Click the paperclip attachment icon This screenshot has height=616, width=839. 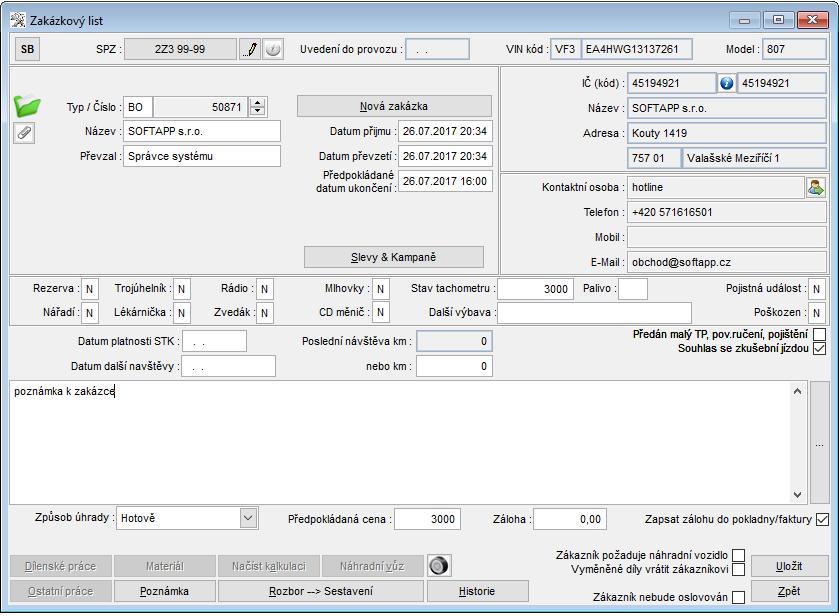point(24,132)
